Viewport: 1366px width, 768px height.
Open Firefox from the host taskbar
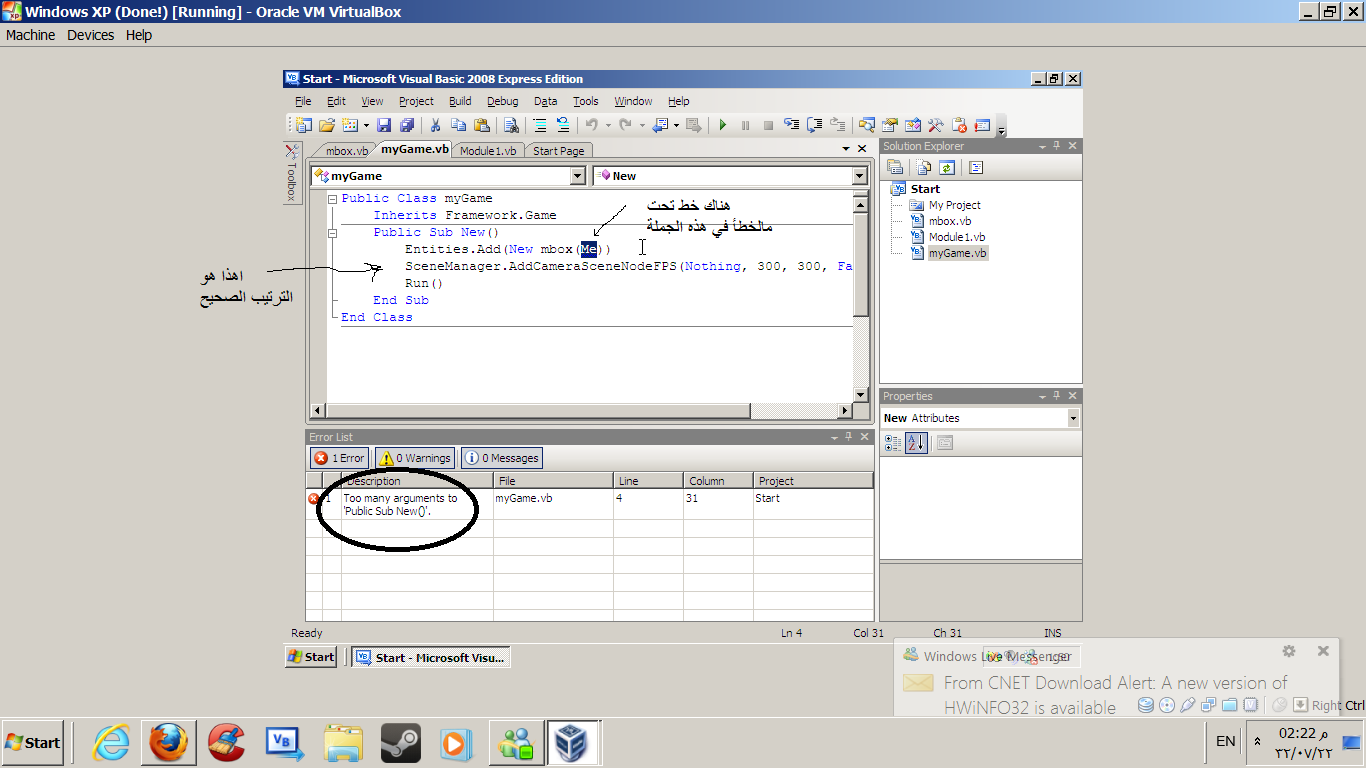pos(168,743)
